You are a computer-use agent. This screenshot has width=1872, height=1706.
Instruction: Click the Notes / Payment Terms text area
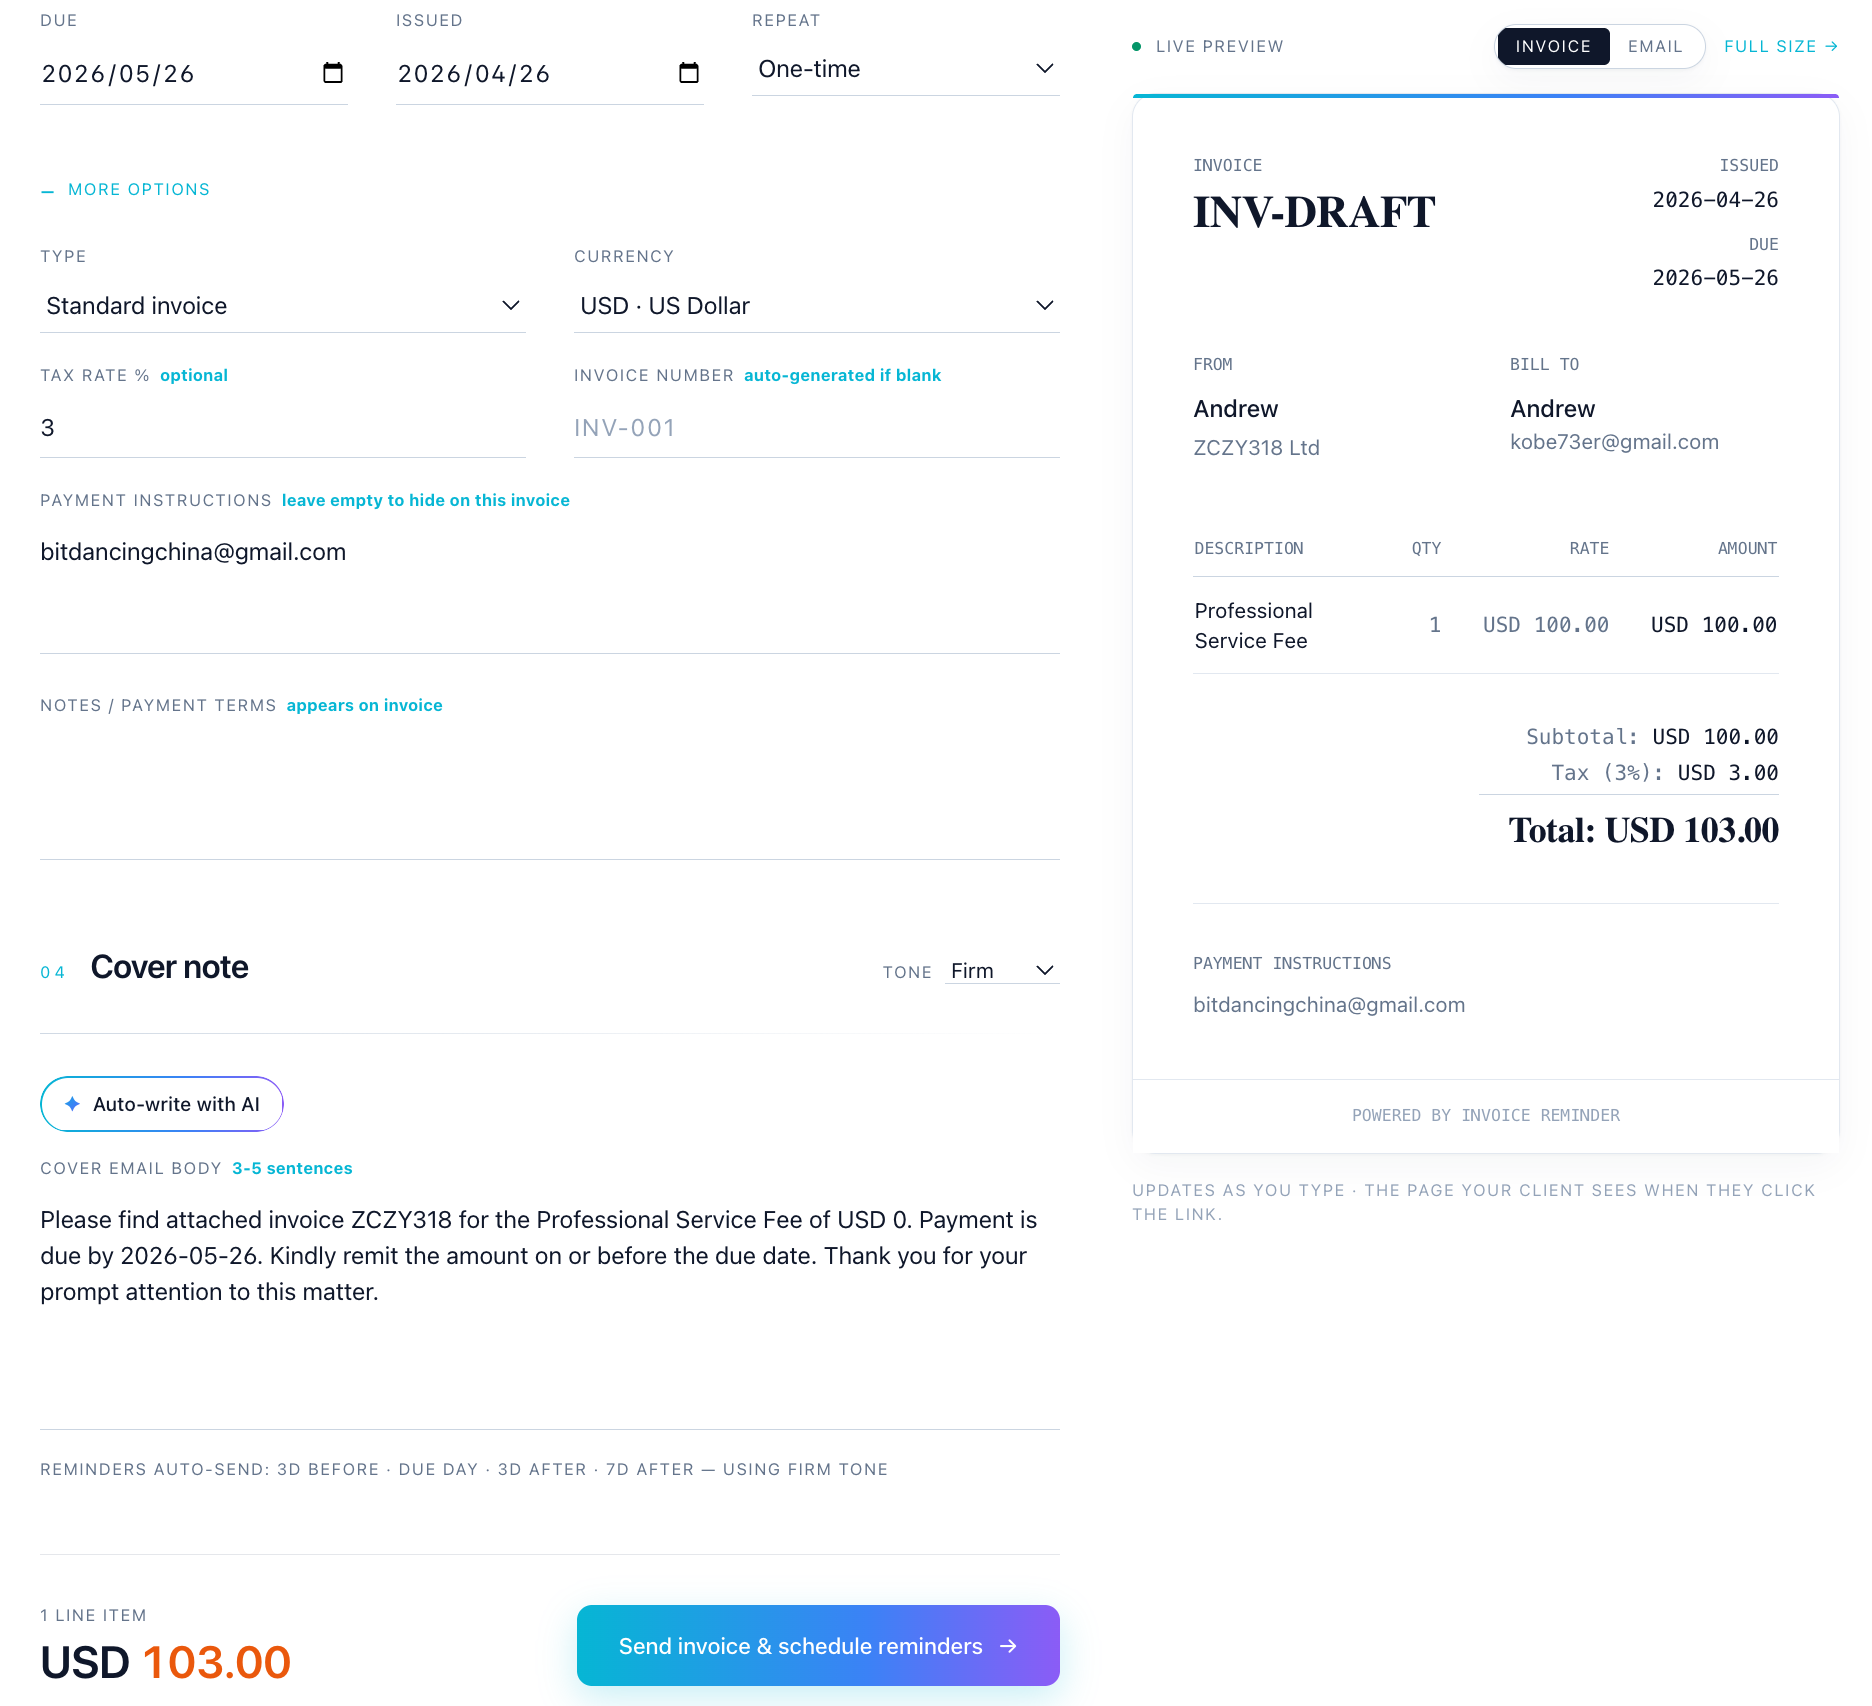(548, 780)
